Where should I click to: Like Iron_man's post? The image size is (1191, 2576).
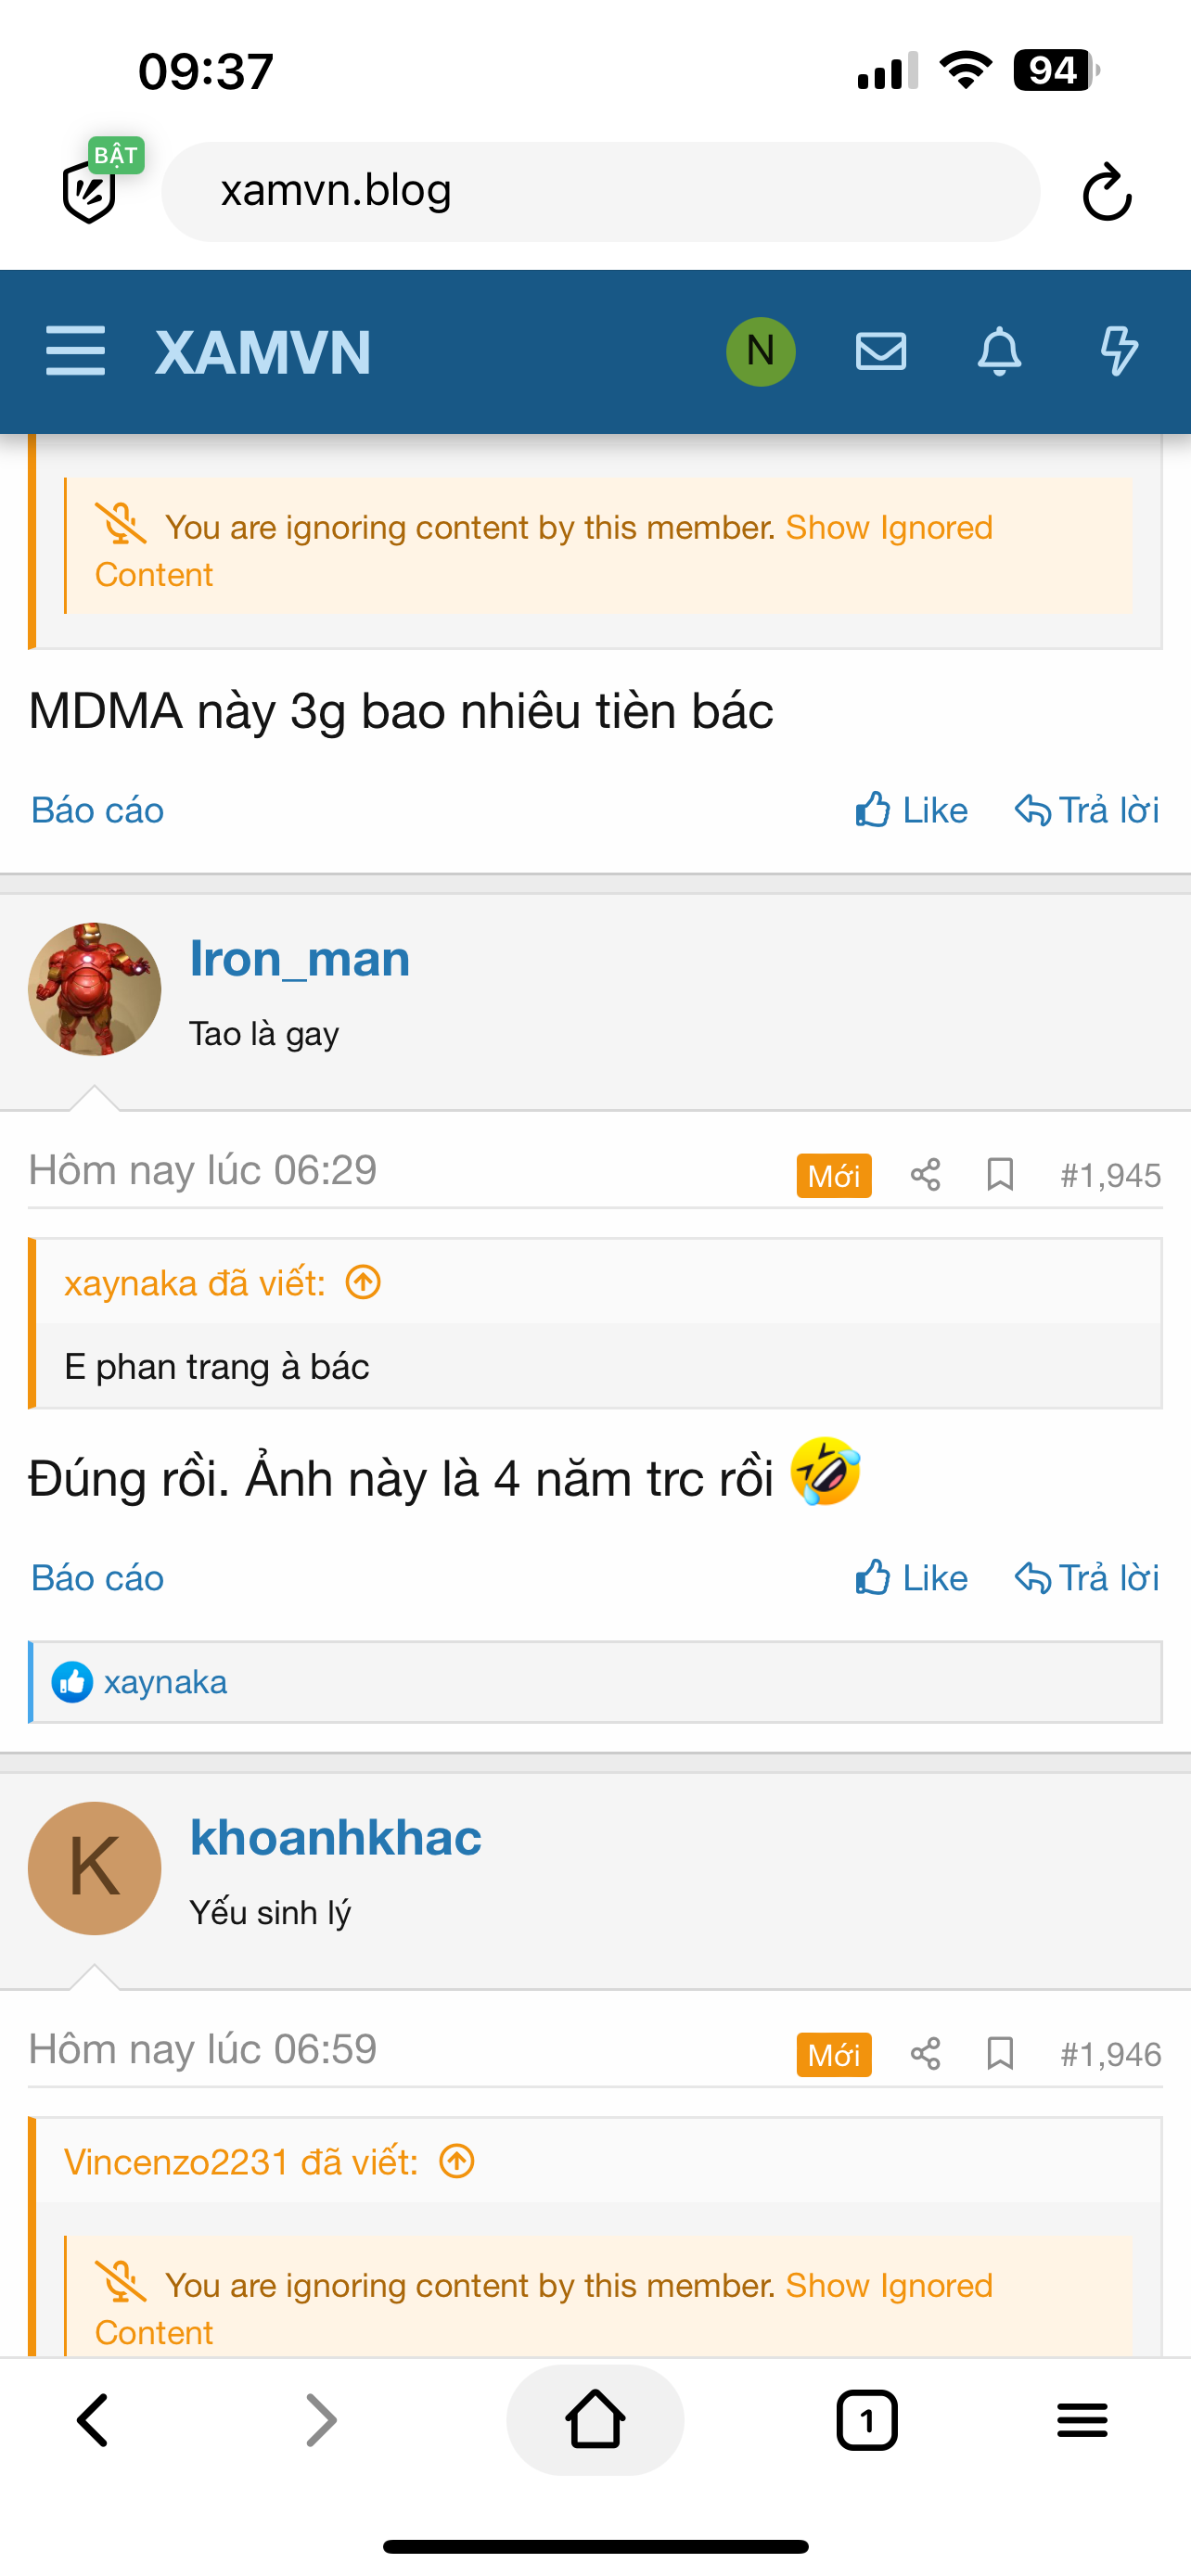[x=911, y=1578]
